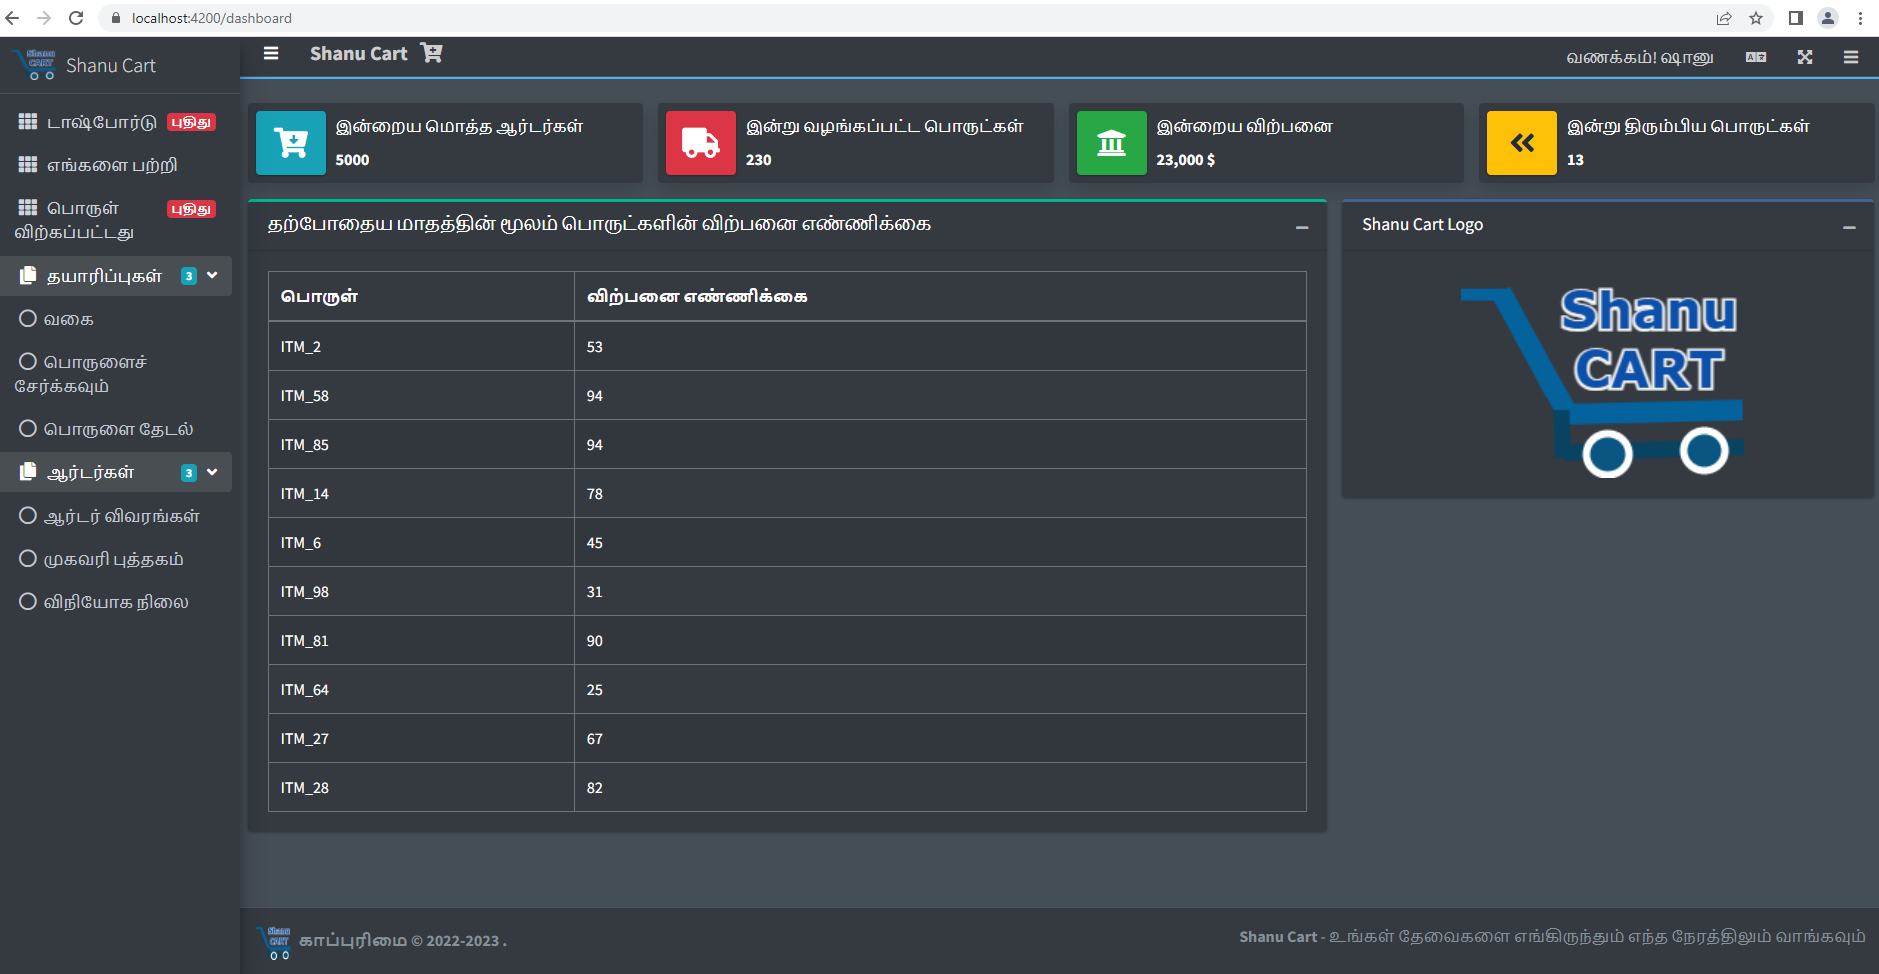This screenshot has width=1879, height=974.
Task: Click the small footer Shanu Cart logo
Action: tap(275, 942)
